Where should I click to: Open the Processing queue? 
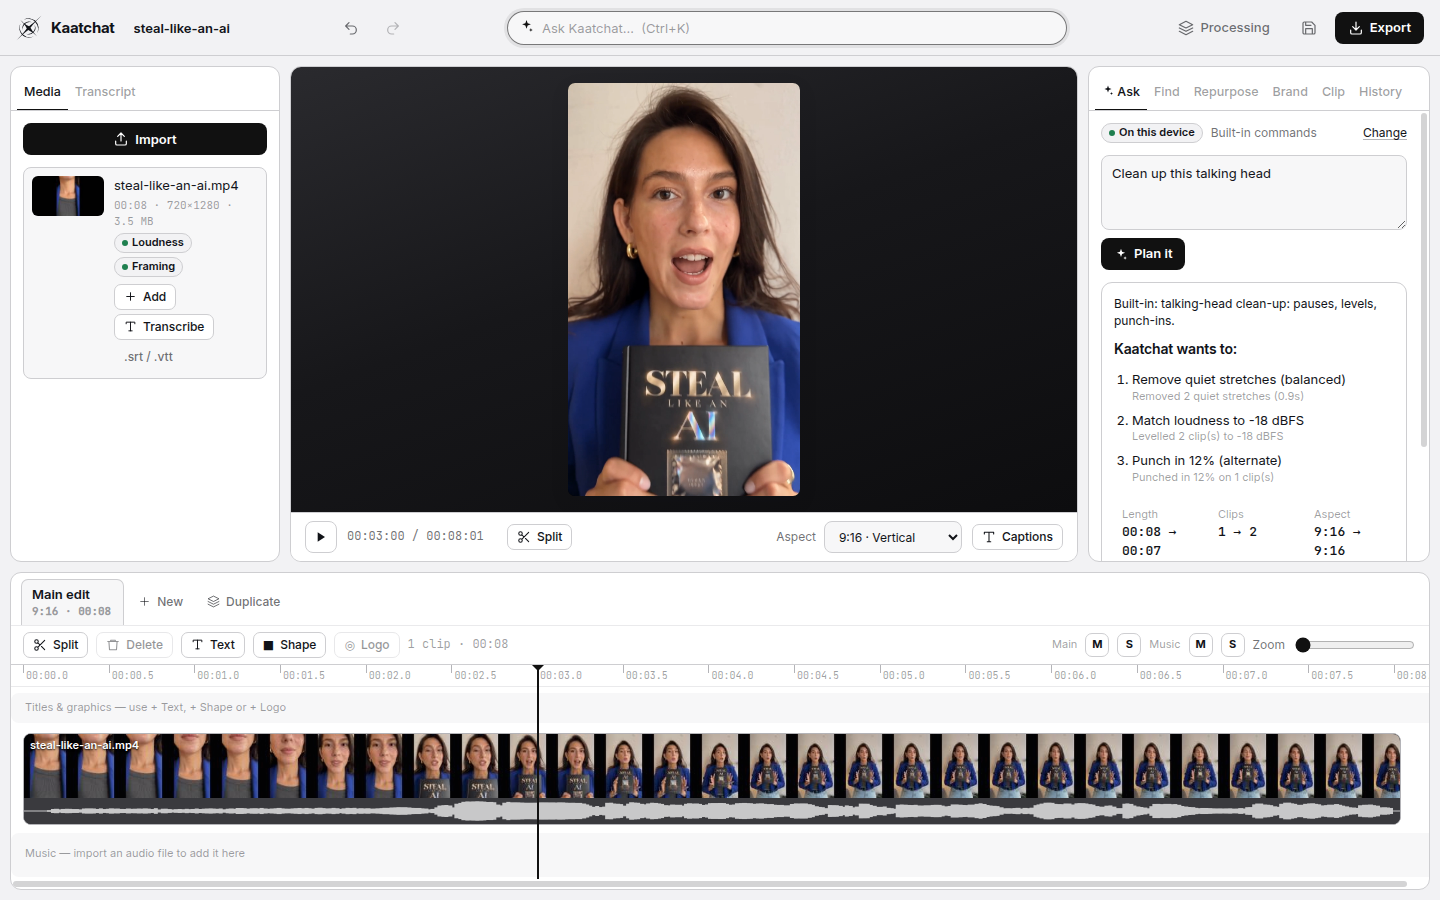coord(1224,28)
